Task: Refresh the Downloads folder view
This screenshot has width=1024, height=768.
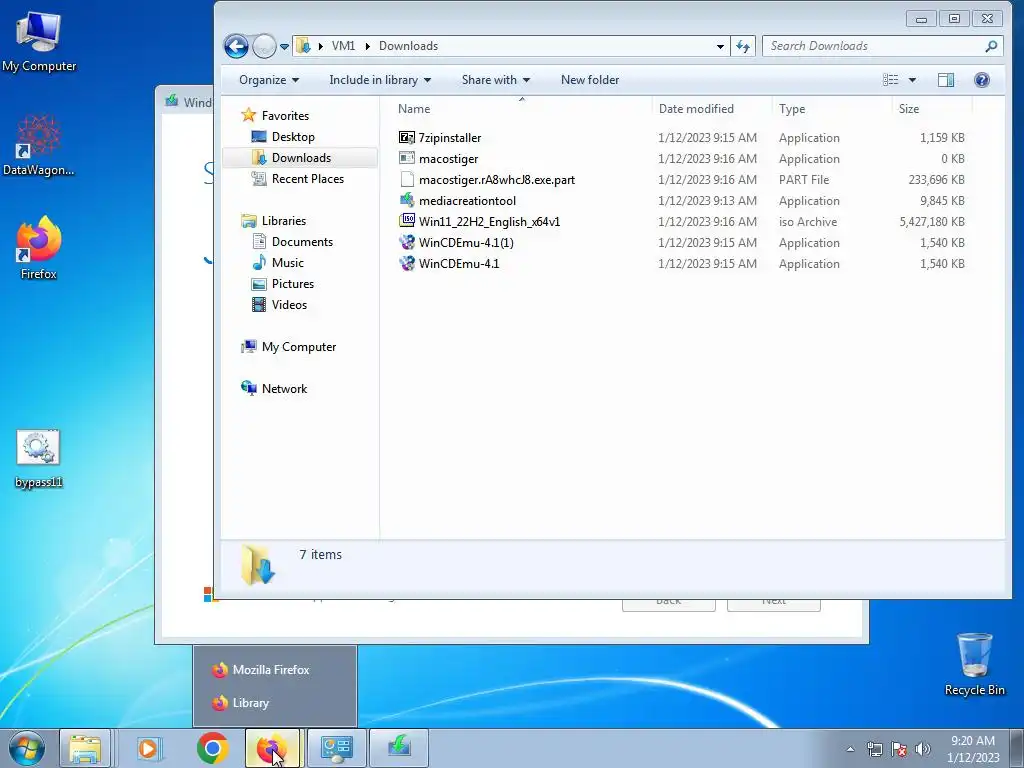Action: [x=743, y=46]
